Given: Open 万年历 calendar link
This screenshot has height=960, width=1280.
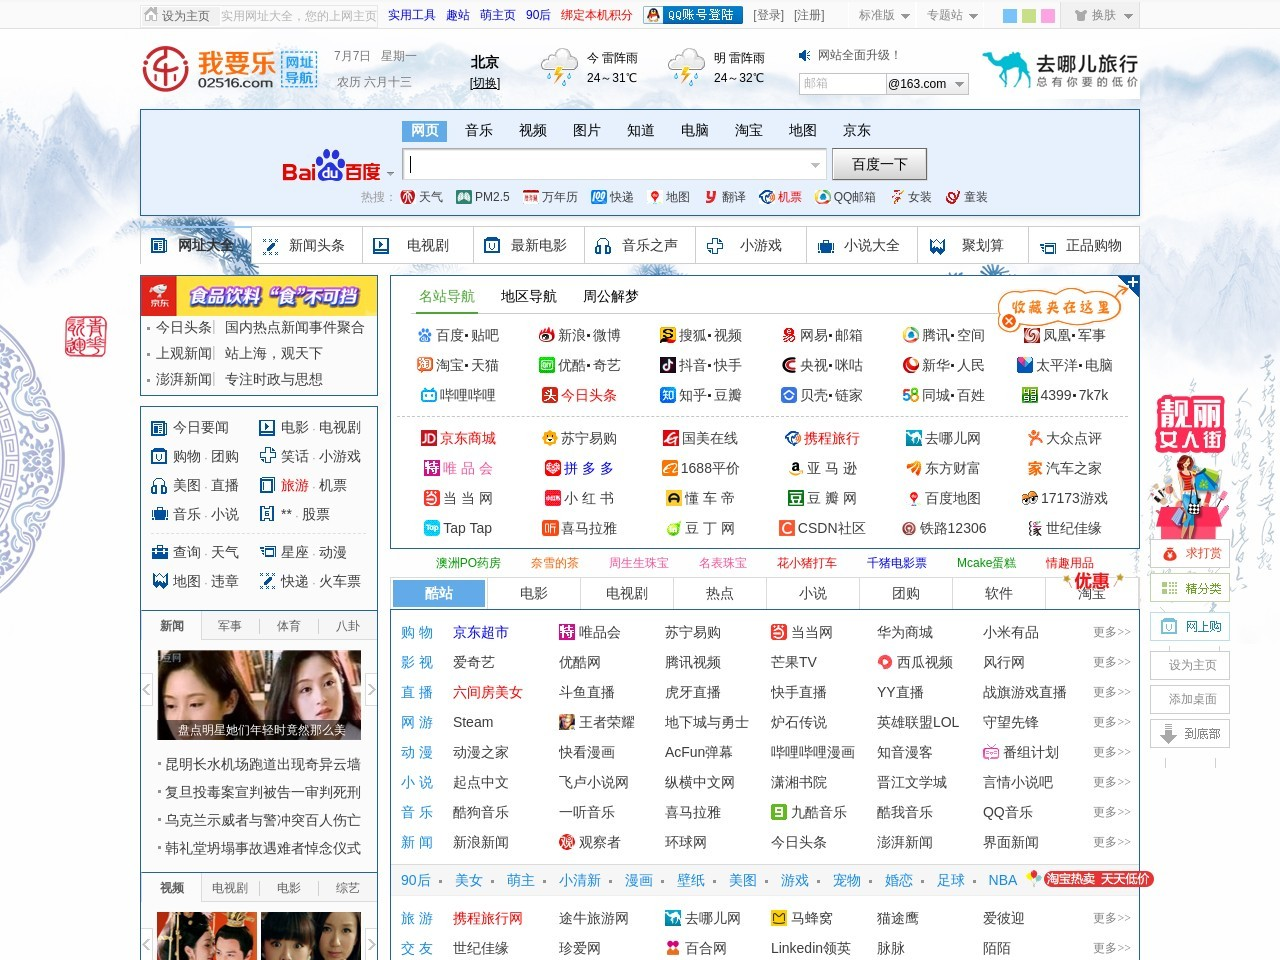Looking at the screenshot, I should click(551, 197).
